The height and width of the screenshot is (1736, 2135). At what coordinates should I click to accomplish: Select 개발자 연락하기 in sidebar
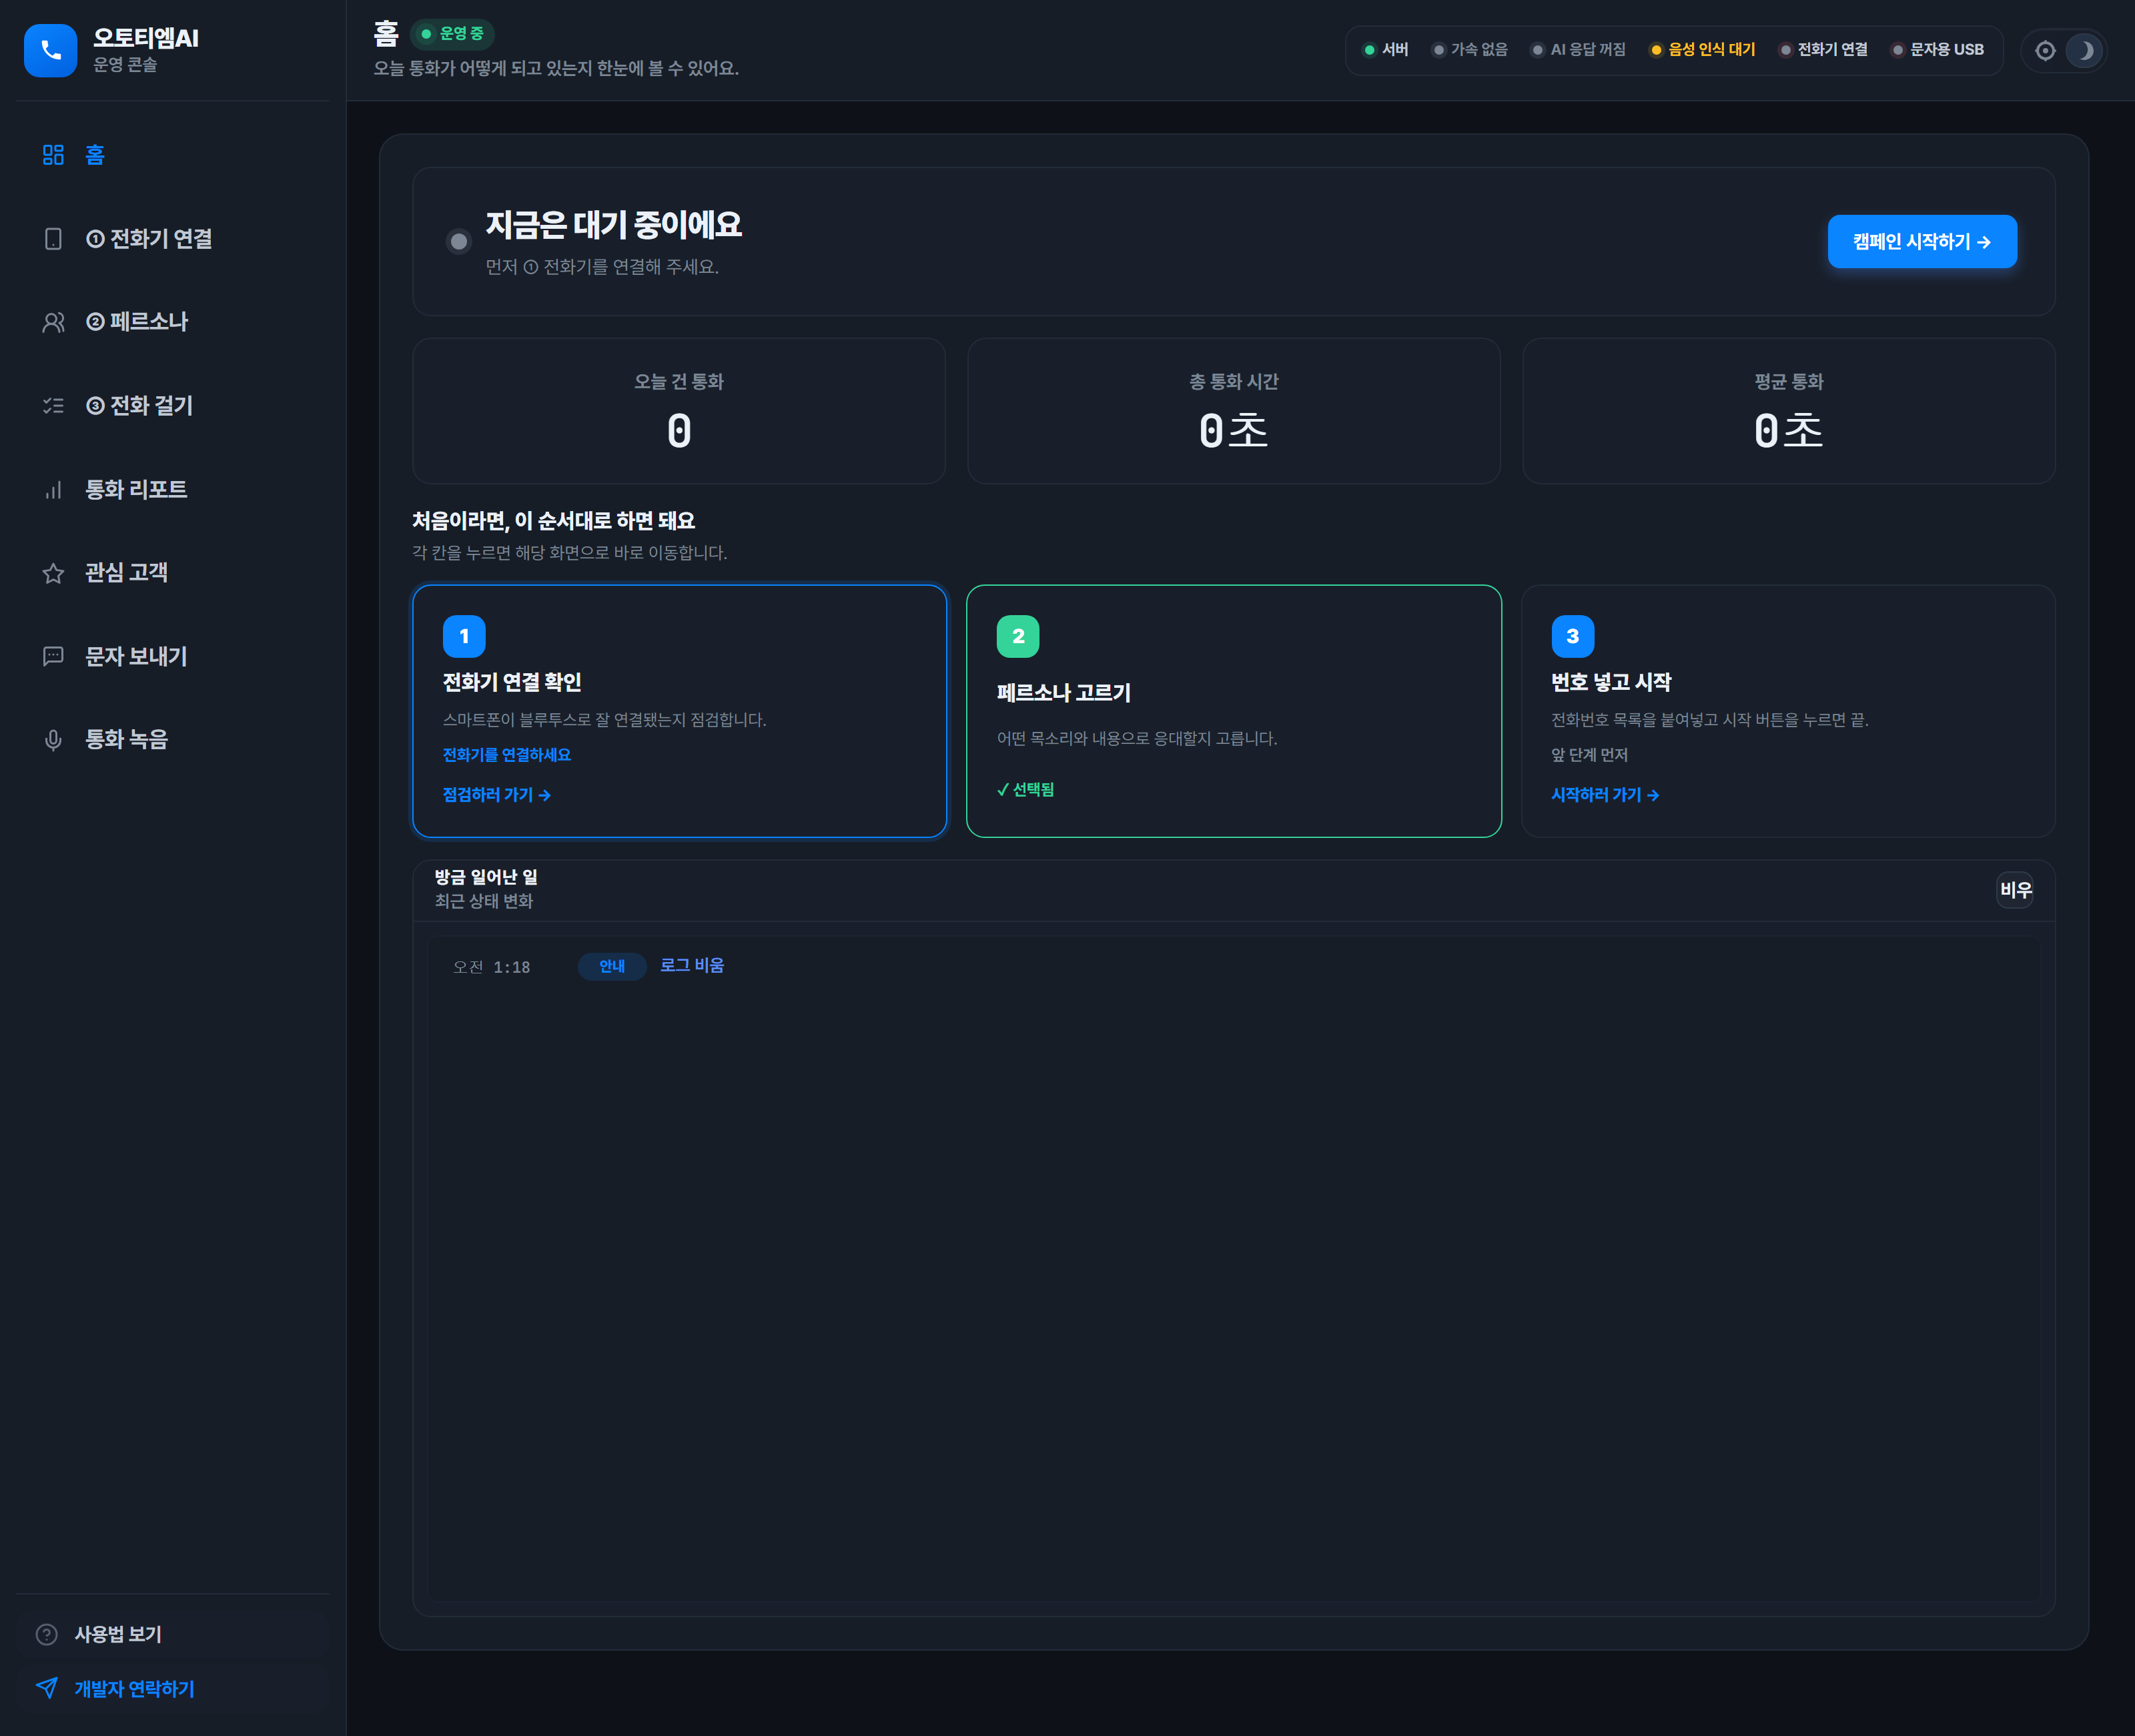173,1689
